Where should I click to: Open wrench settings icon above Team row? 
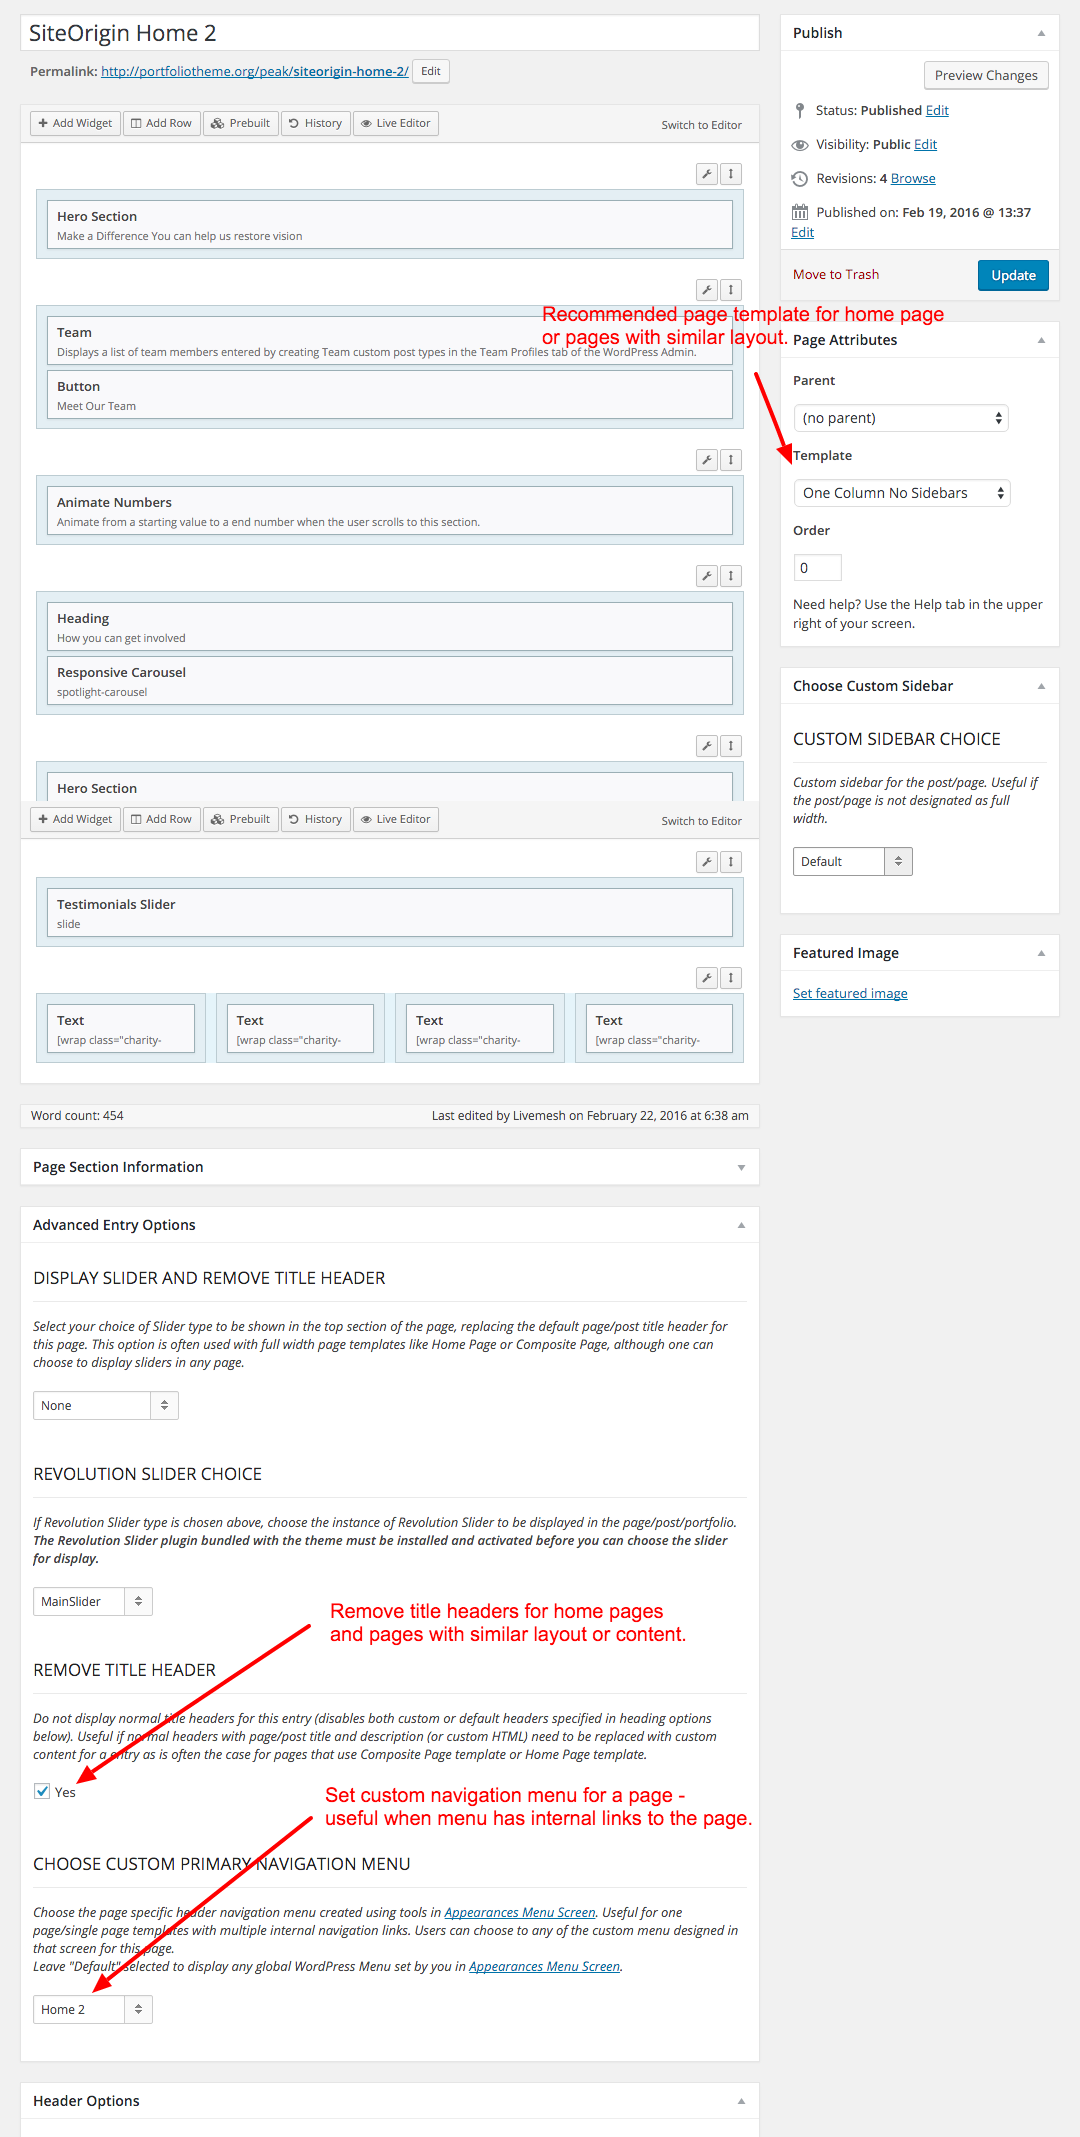coord(707,290)
